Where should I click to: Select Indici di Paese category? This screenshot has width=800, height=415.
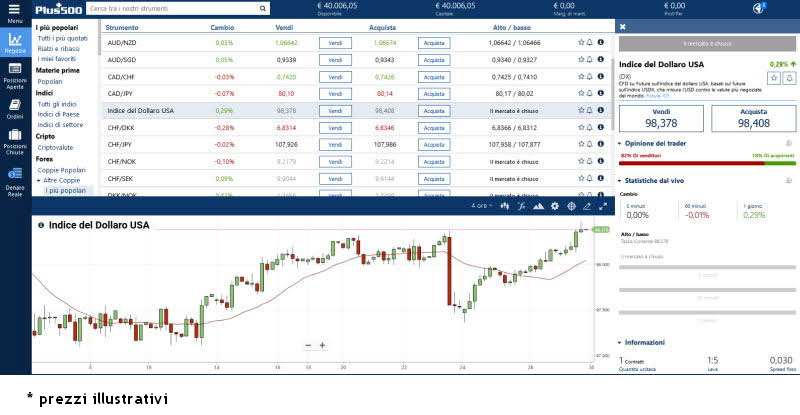[58, 114]
